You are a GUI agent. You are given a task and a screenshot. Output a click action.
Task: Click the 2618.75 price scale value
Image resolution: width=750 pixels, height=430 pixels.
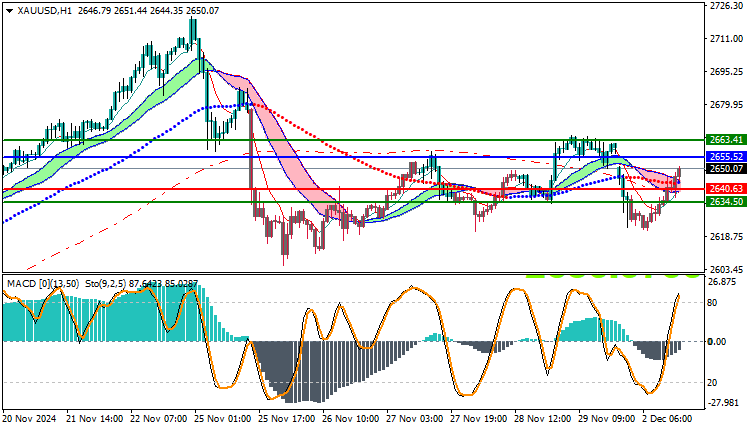point(727,237)
